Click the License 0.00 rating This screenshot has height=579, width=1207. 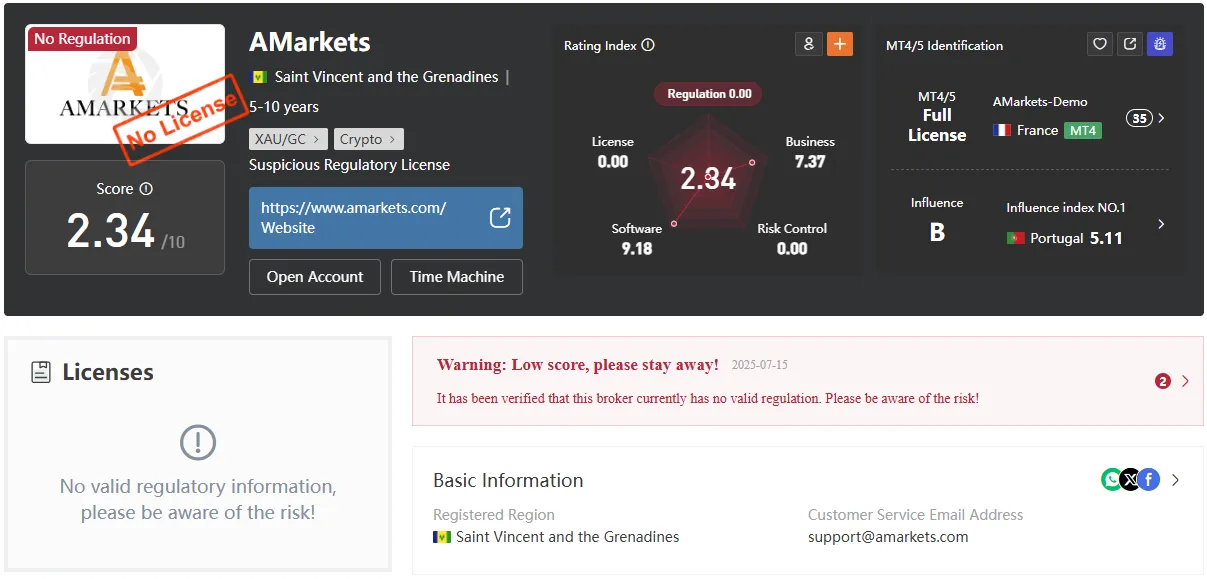(x=613, y=152)
